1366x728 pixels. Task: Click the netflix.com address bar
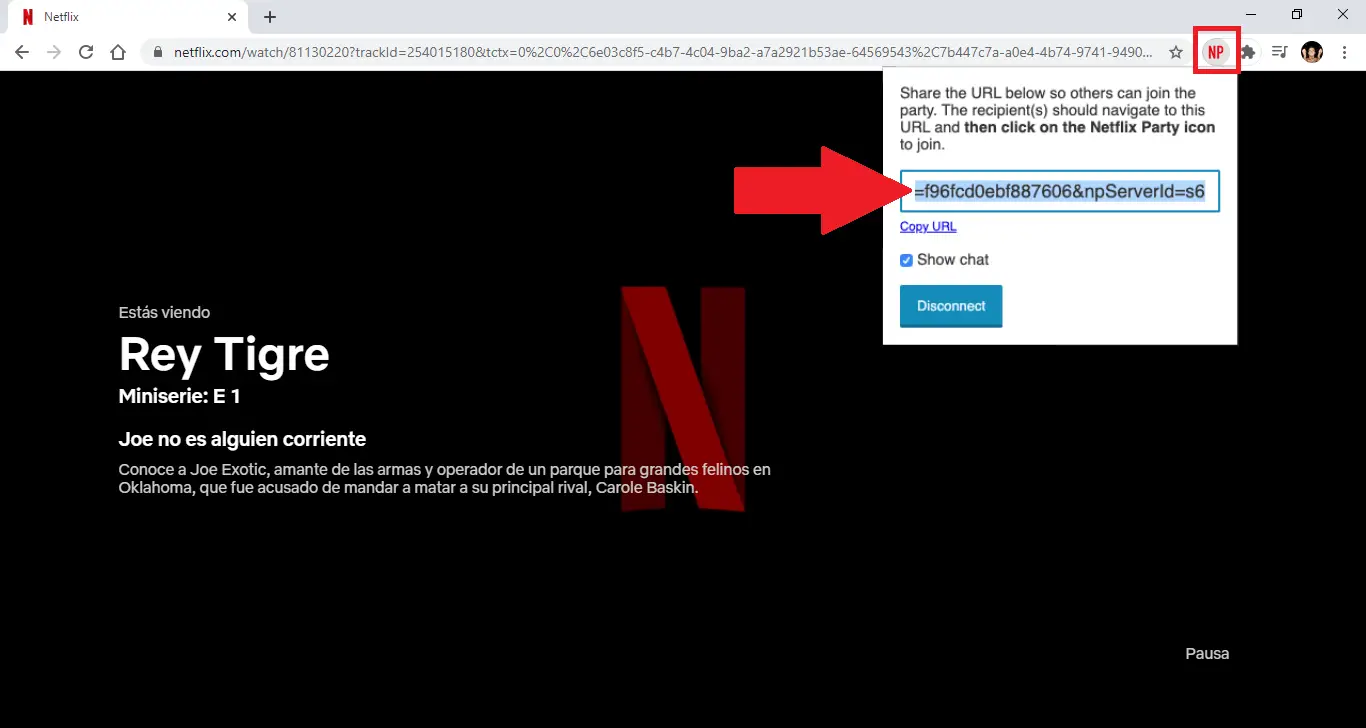click(660, 52)
